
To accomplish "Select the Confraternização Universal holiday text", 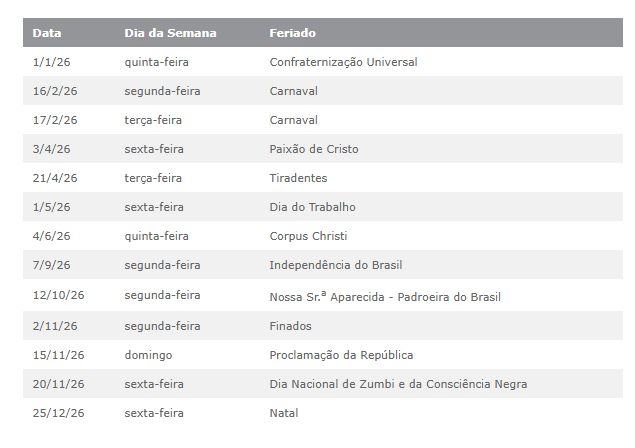I will point(343,62).
